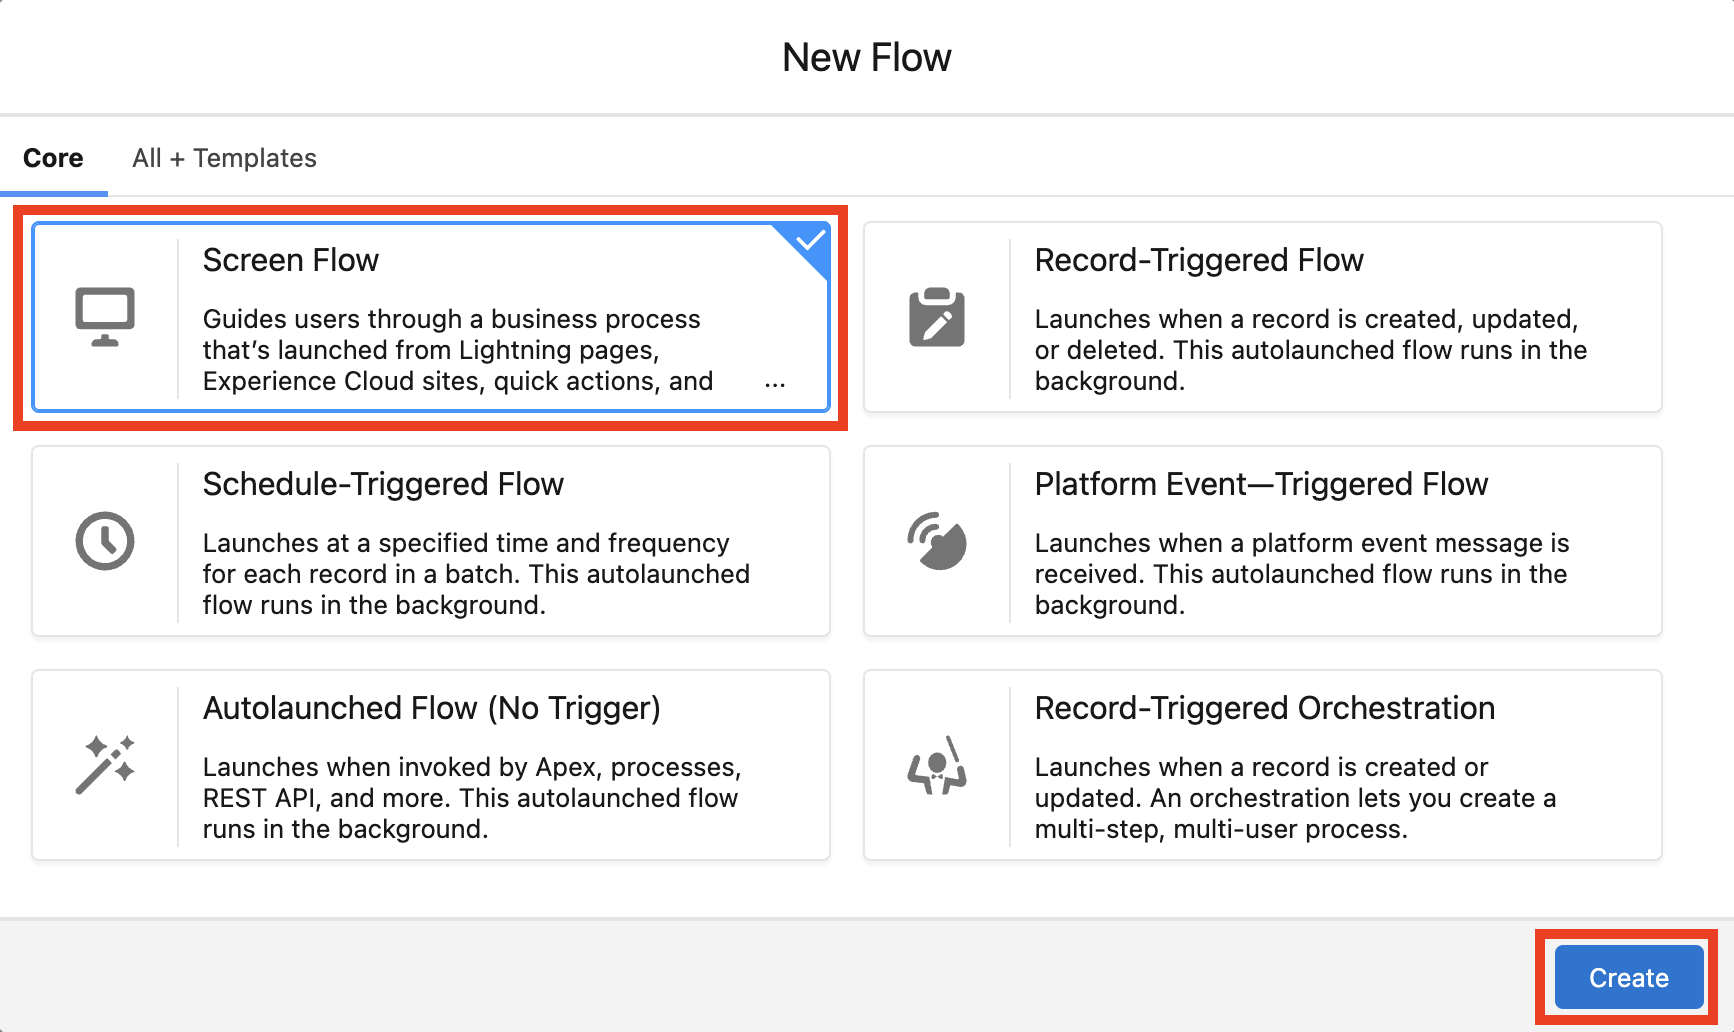Select the Autolaunched Flow (No Trigger) title

pos(431,708)
